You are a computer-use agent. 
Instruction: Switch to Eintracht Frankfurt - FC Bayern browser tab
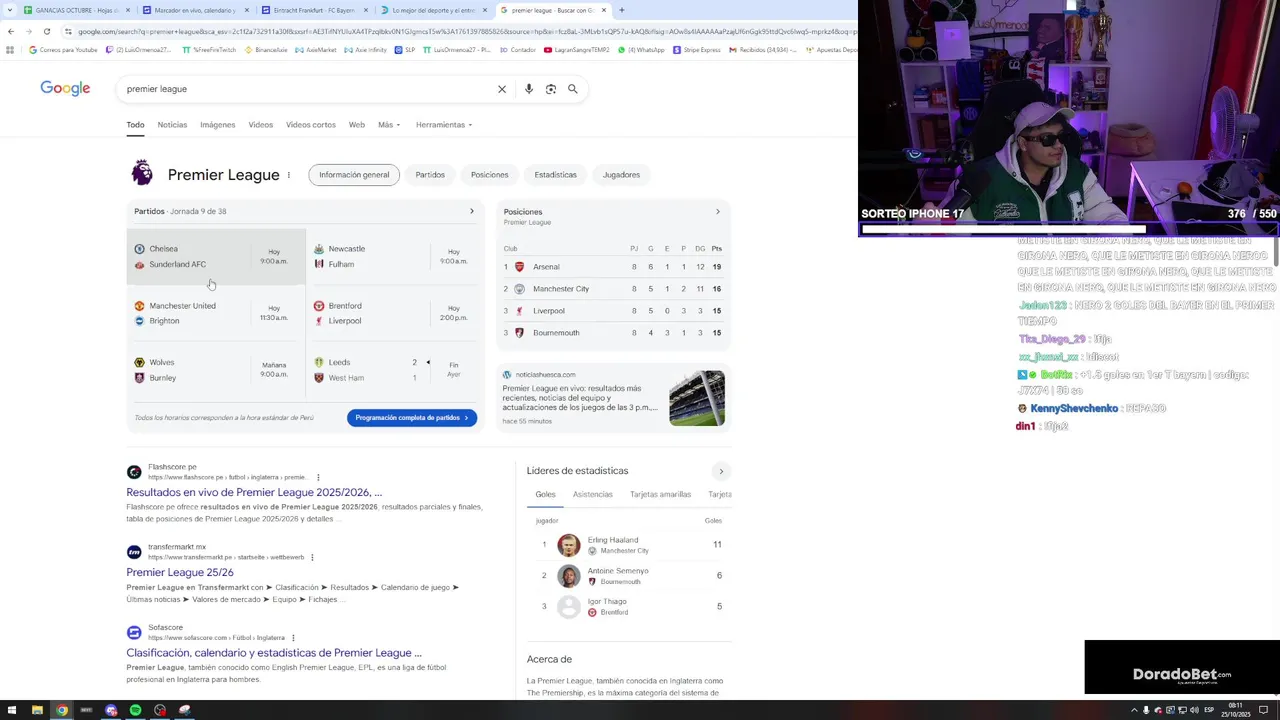coord(314,10)
